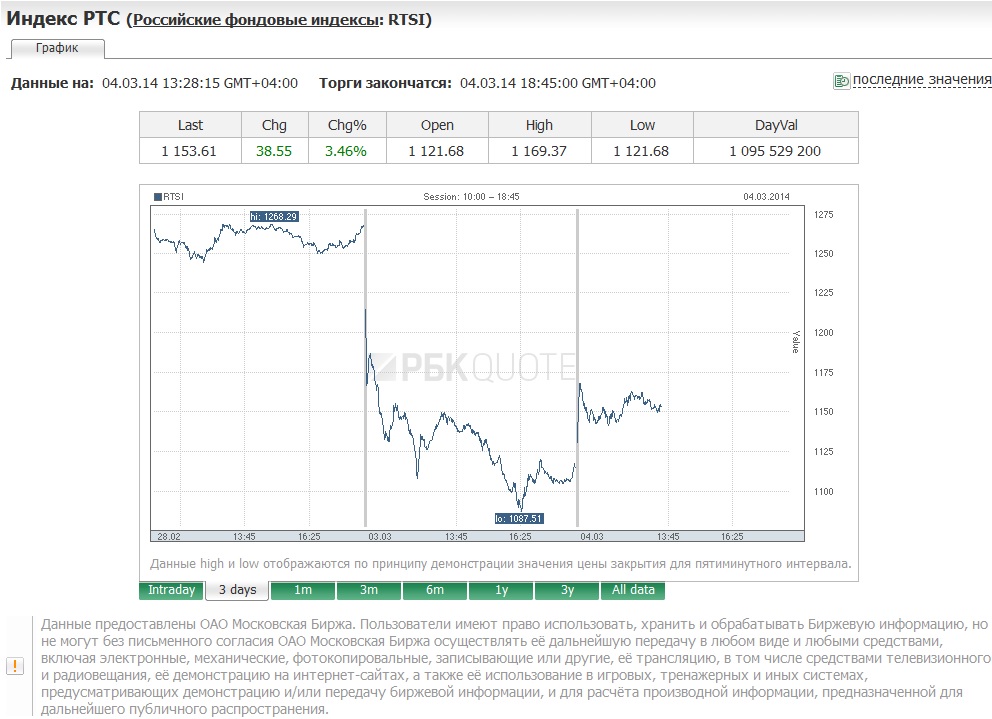Click the РБК Quote watermark logo

tap(473, 367)
